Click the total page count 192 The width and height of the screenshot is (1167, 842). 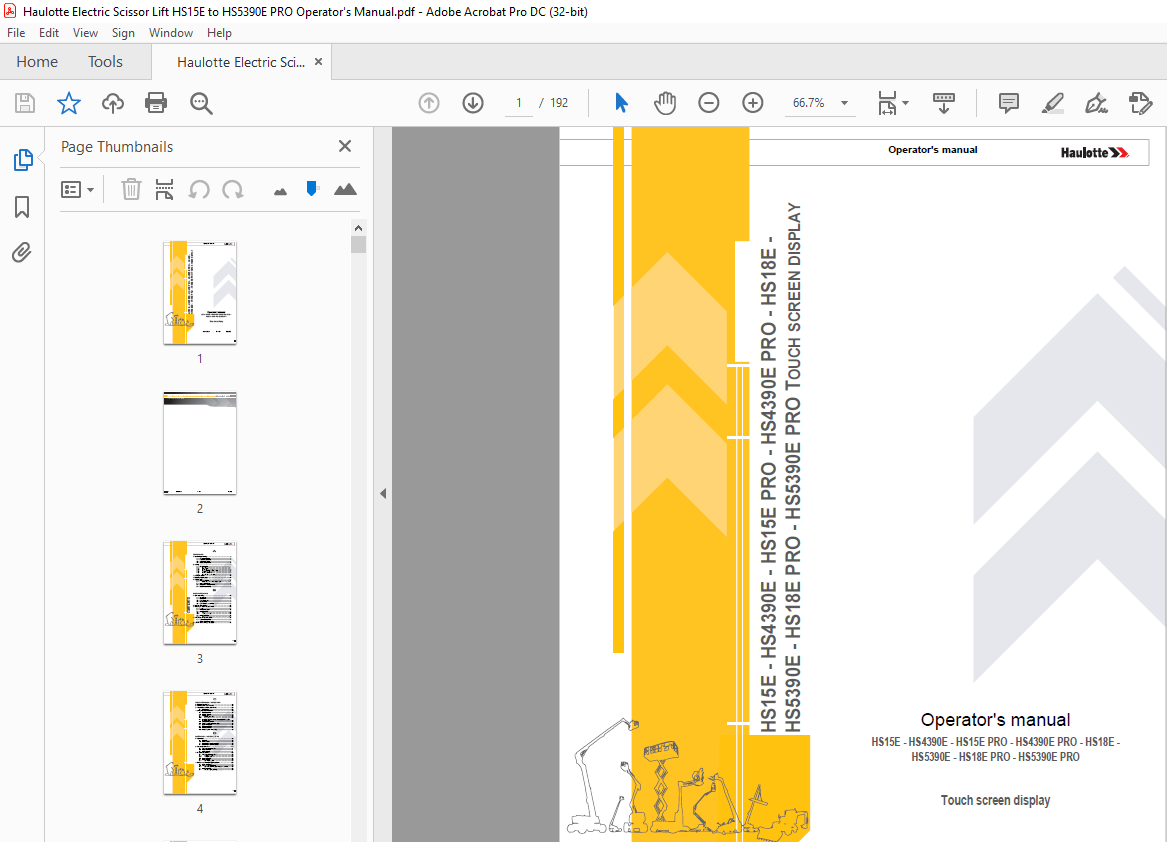[x=559, y=103]
